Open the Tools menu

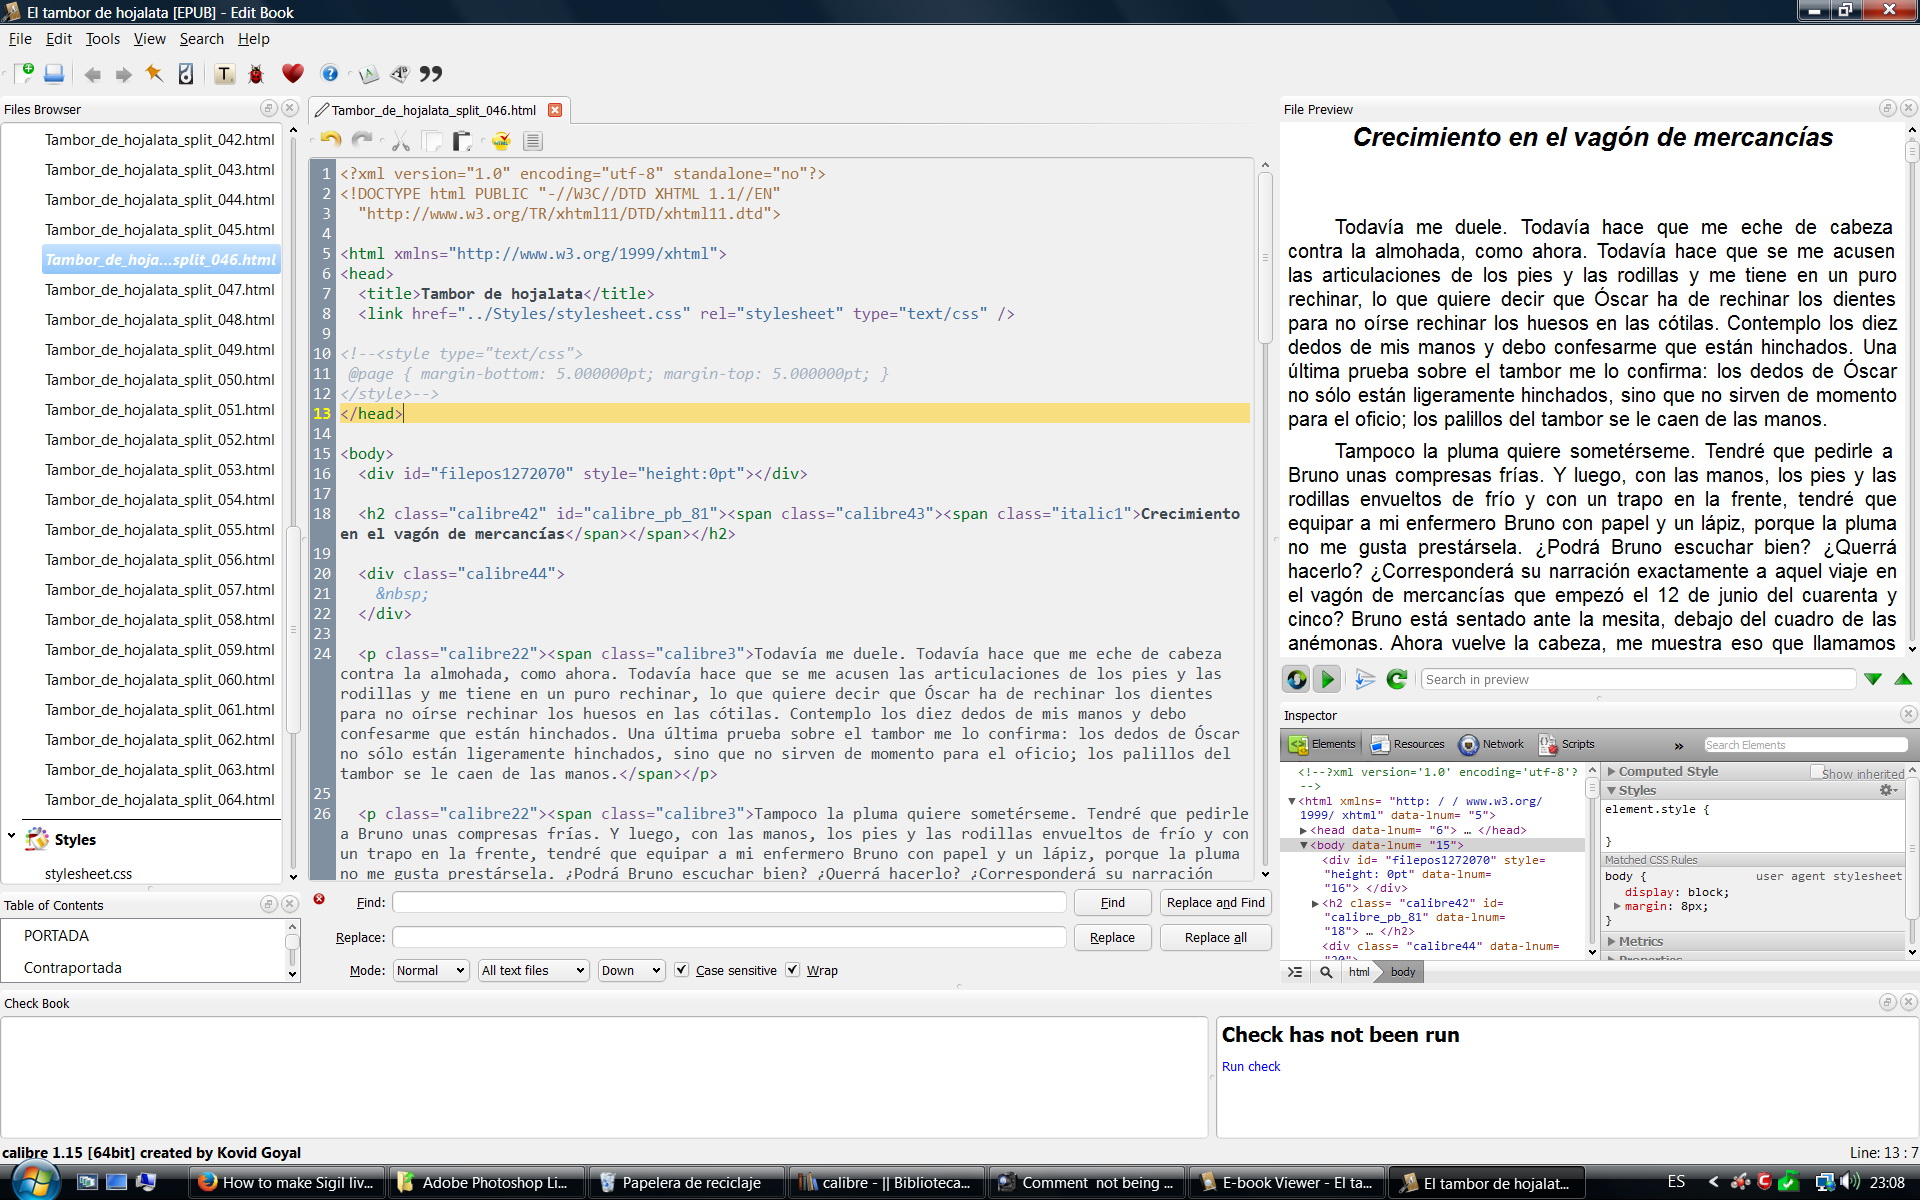point(102,39)
